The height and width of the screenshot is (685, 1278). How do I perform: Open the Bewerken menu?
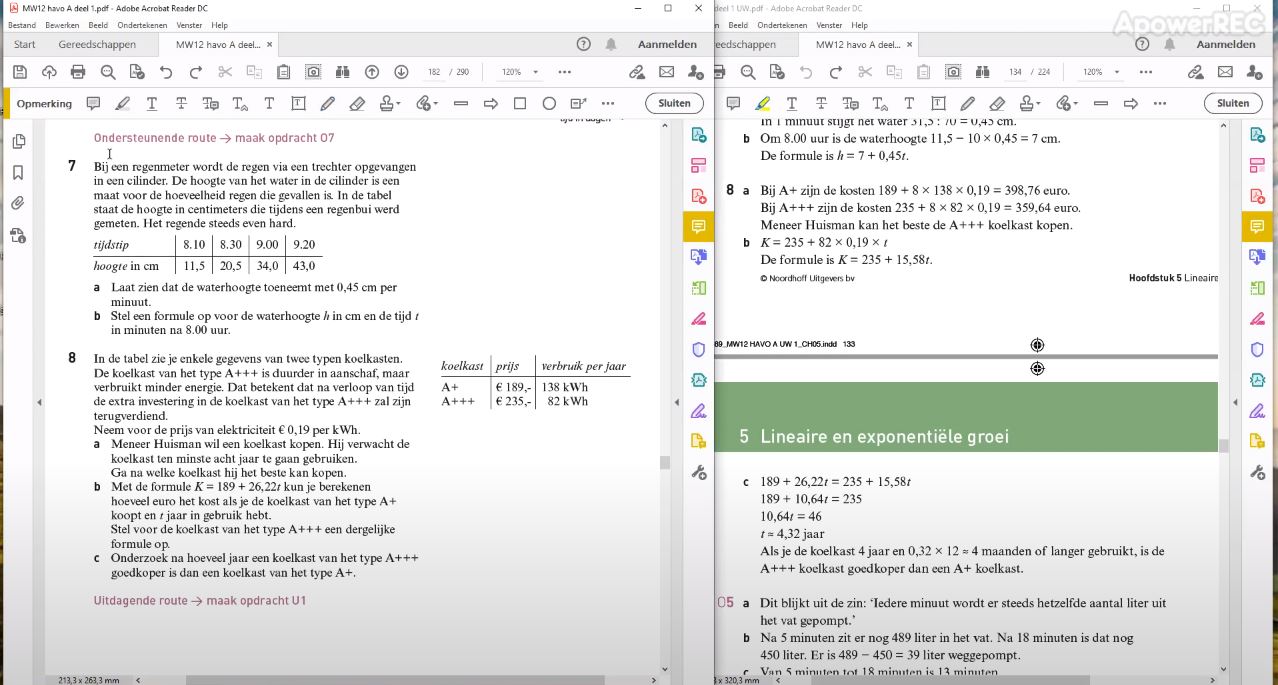tap(62, 25)
